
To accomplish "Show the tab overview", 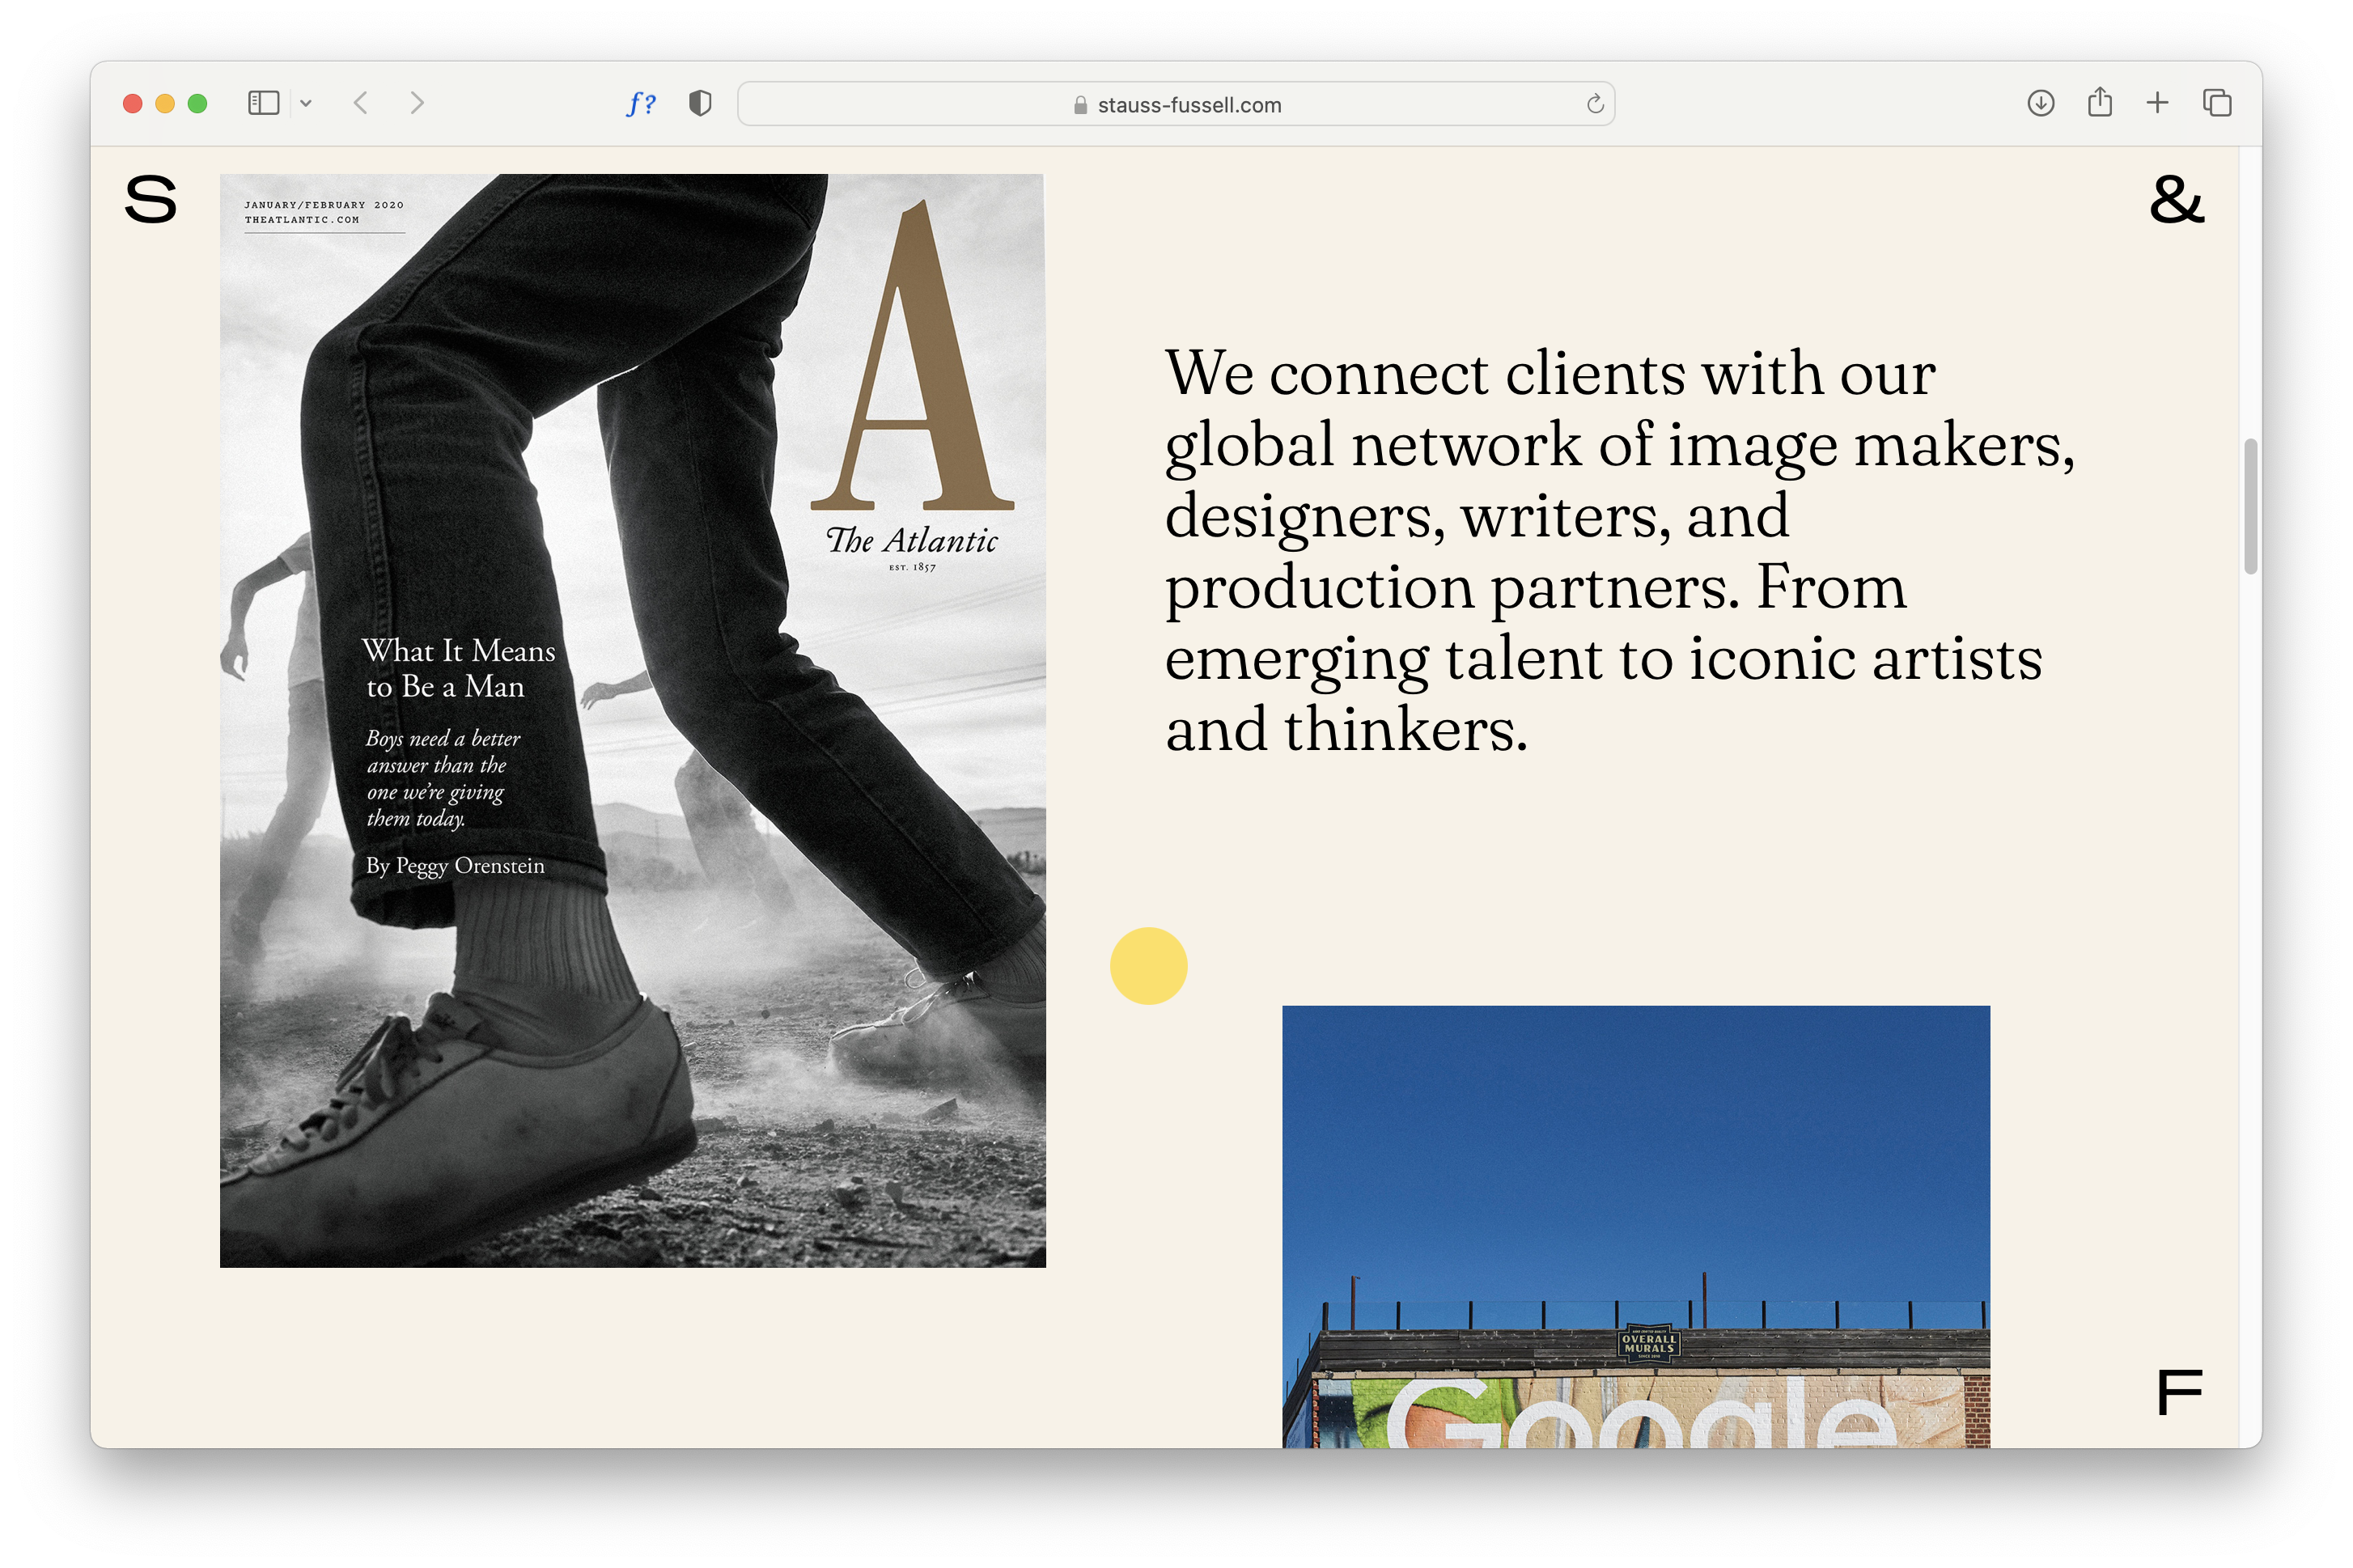I will click(x=2216, y=103).
